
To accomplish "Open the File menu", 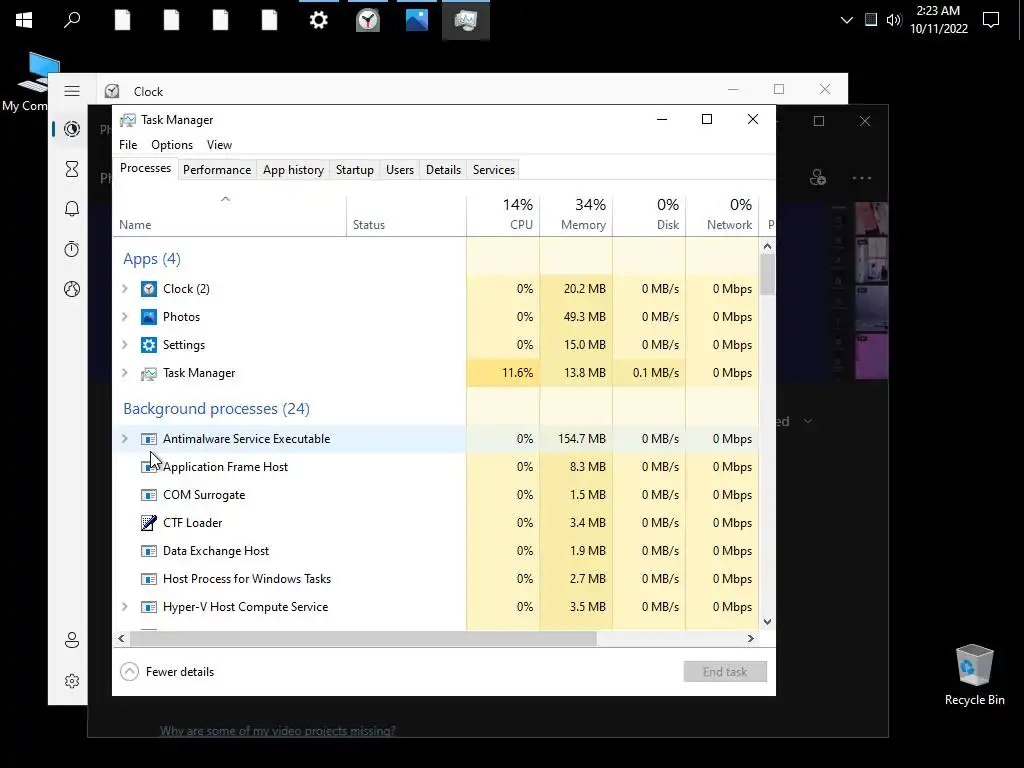I will tap(128, 145).
